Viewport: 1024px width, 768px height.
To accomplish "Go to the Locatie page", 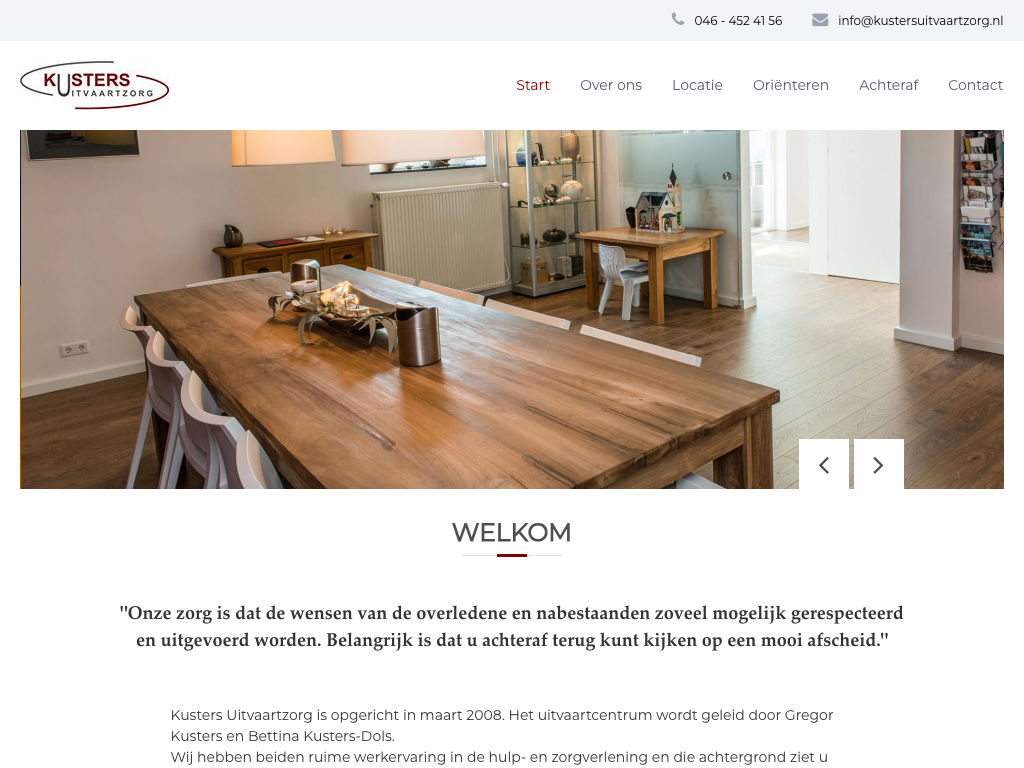I will (697, 85).
